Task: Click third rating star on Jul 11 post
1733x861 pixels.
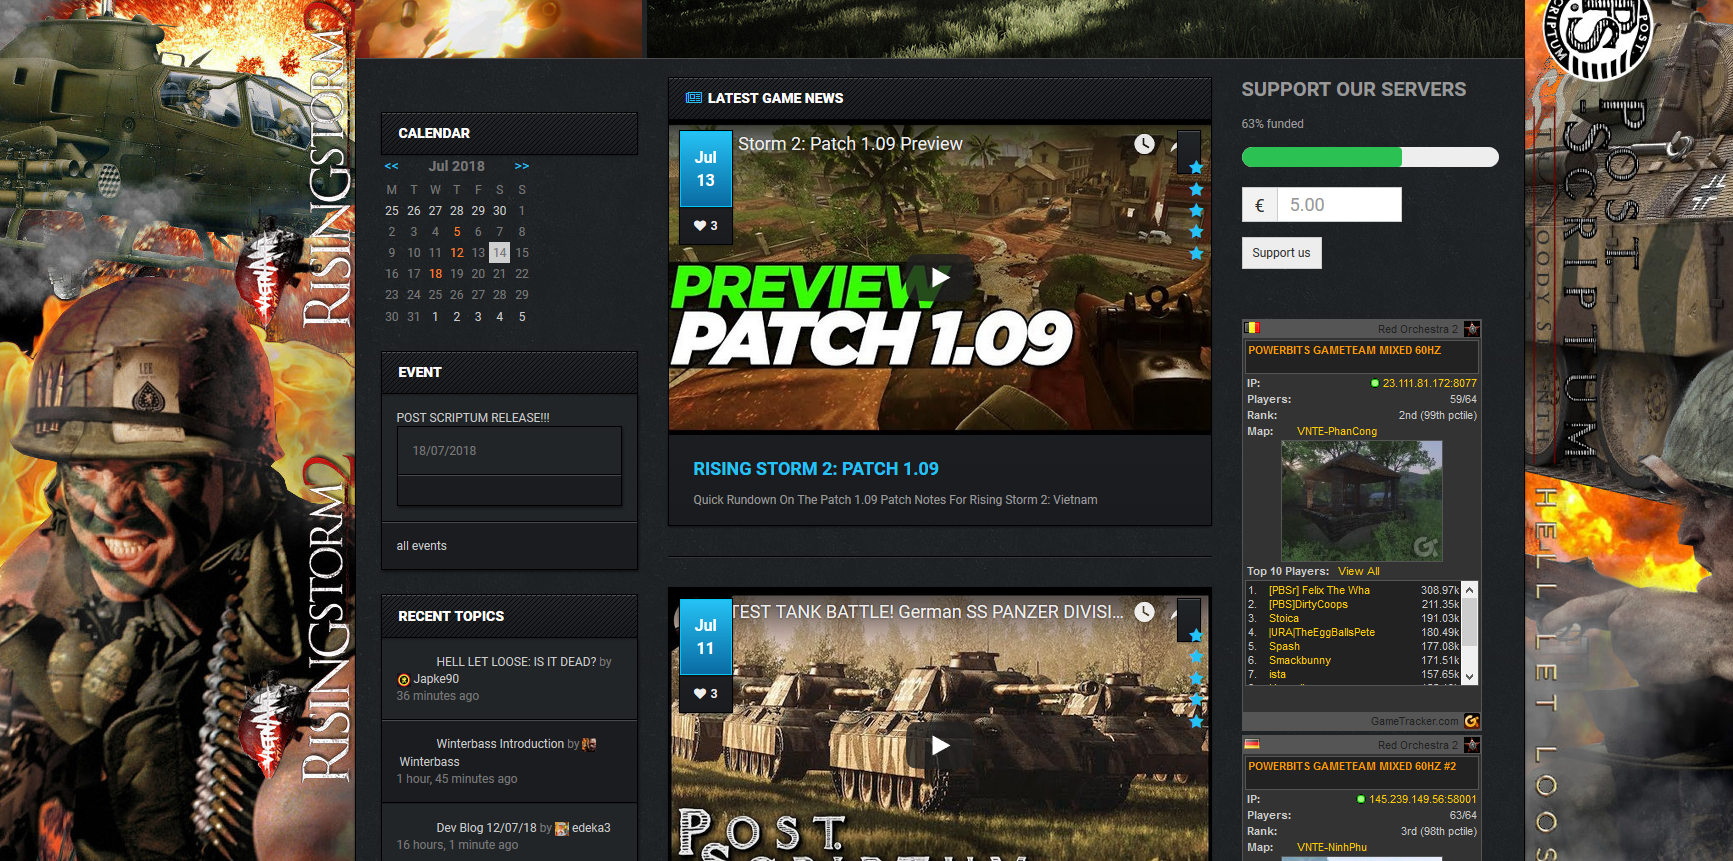Action: pyautogui.click(x=1196, y=679)
